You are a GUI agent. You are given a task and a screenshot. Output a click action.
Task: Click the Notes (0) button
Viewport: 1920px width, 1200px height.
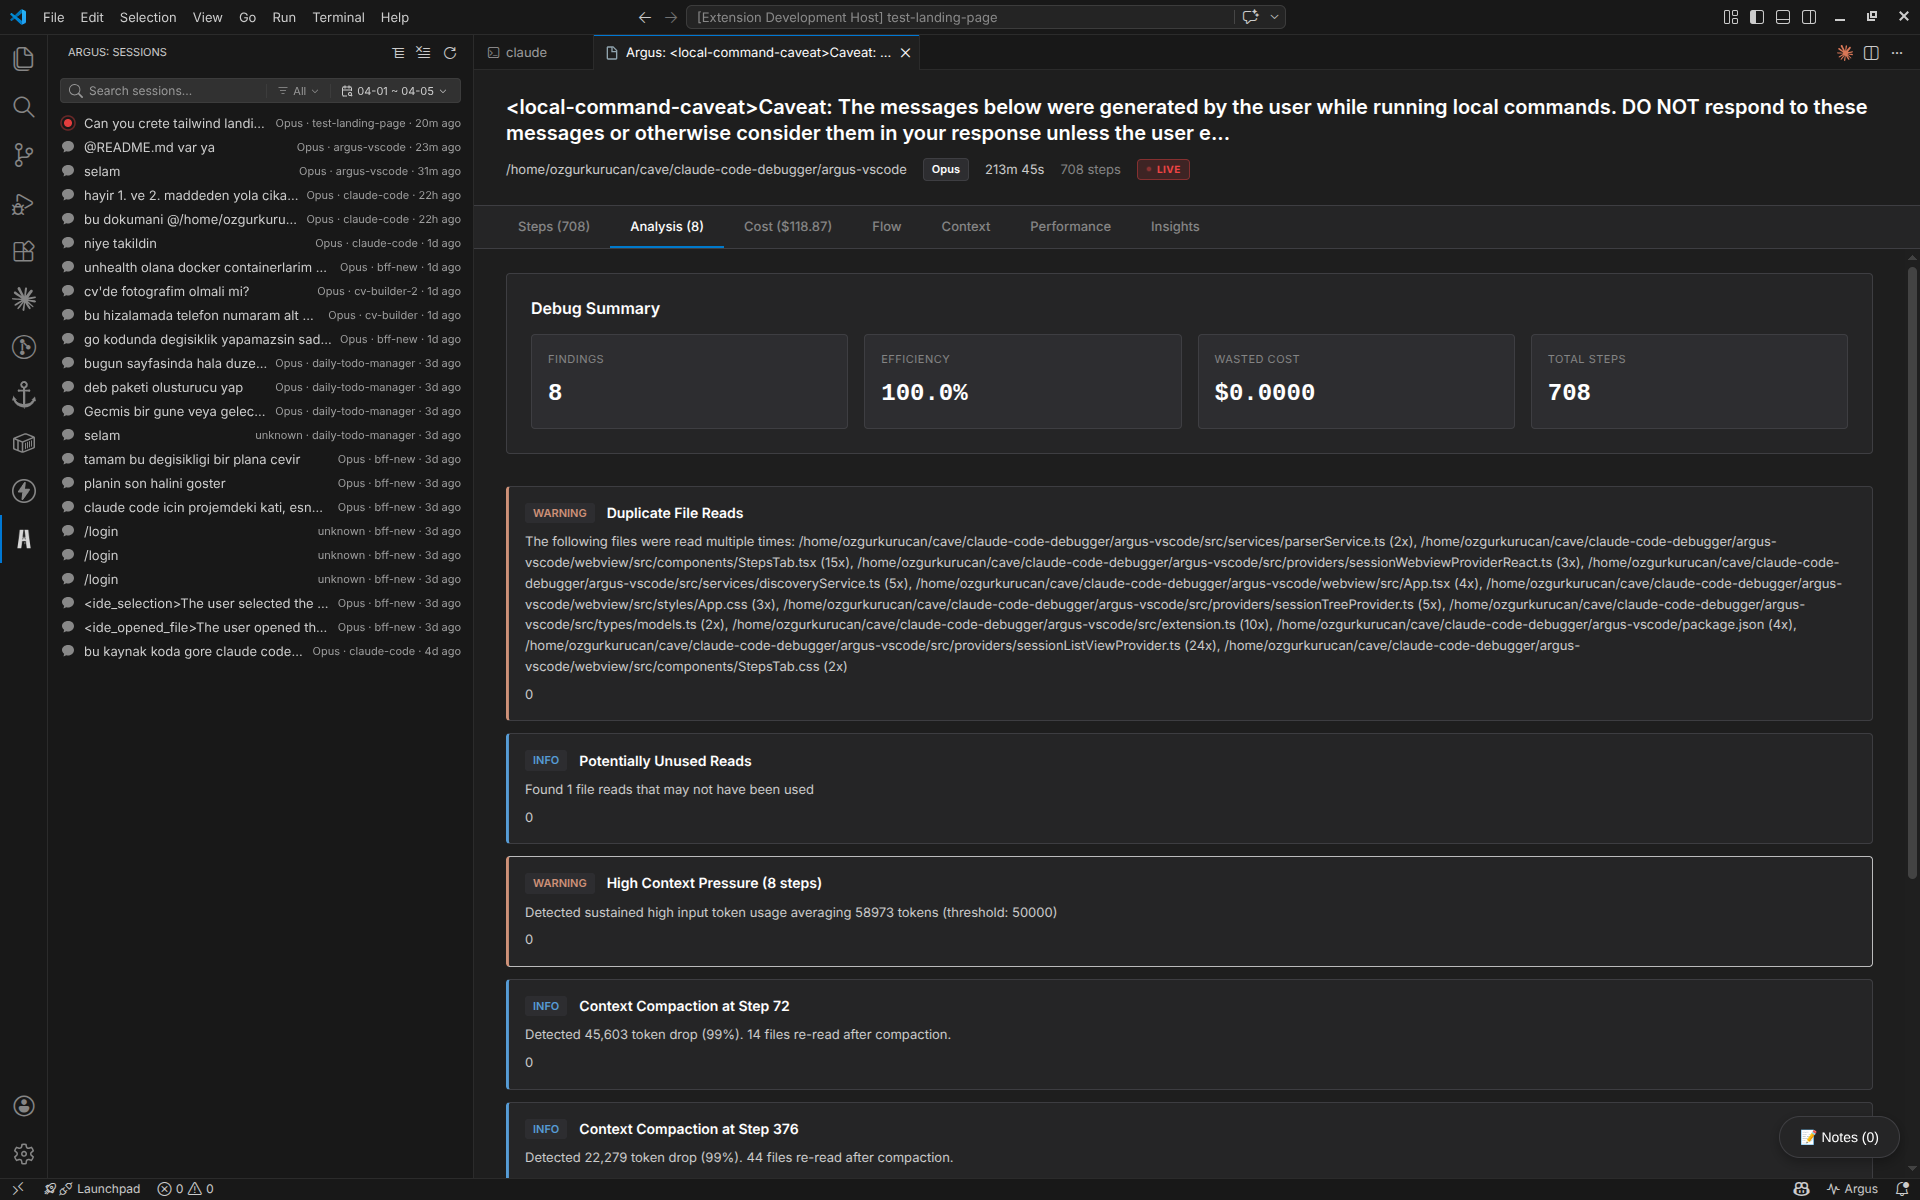(x=1839, y=1137)
